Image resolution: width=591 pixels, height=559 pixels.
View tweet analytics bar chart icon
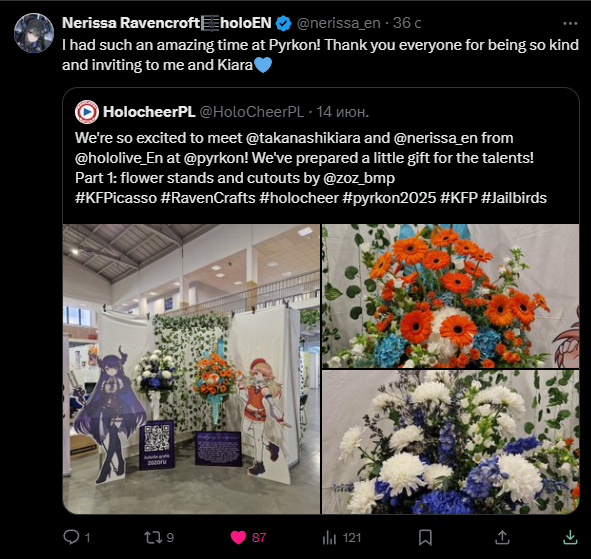[x=329, y=538]
